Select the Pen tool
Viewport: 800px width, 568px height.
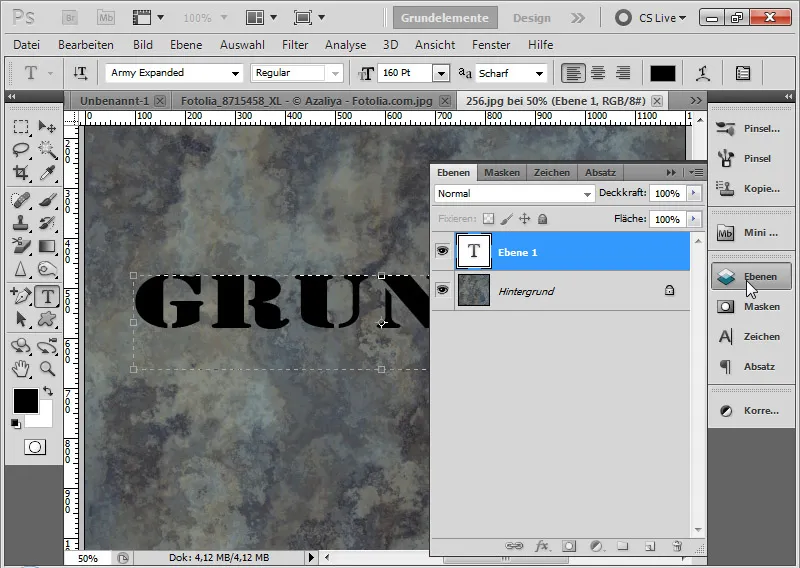[21, 296]
